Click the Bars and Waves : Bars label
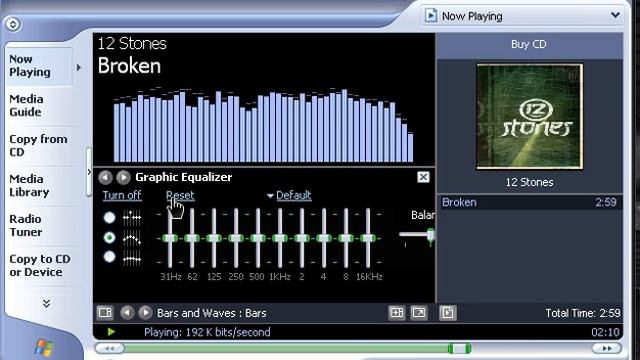 coord(211,313)
